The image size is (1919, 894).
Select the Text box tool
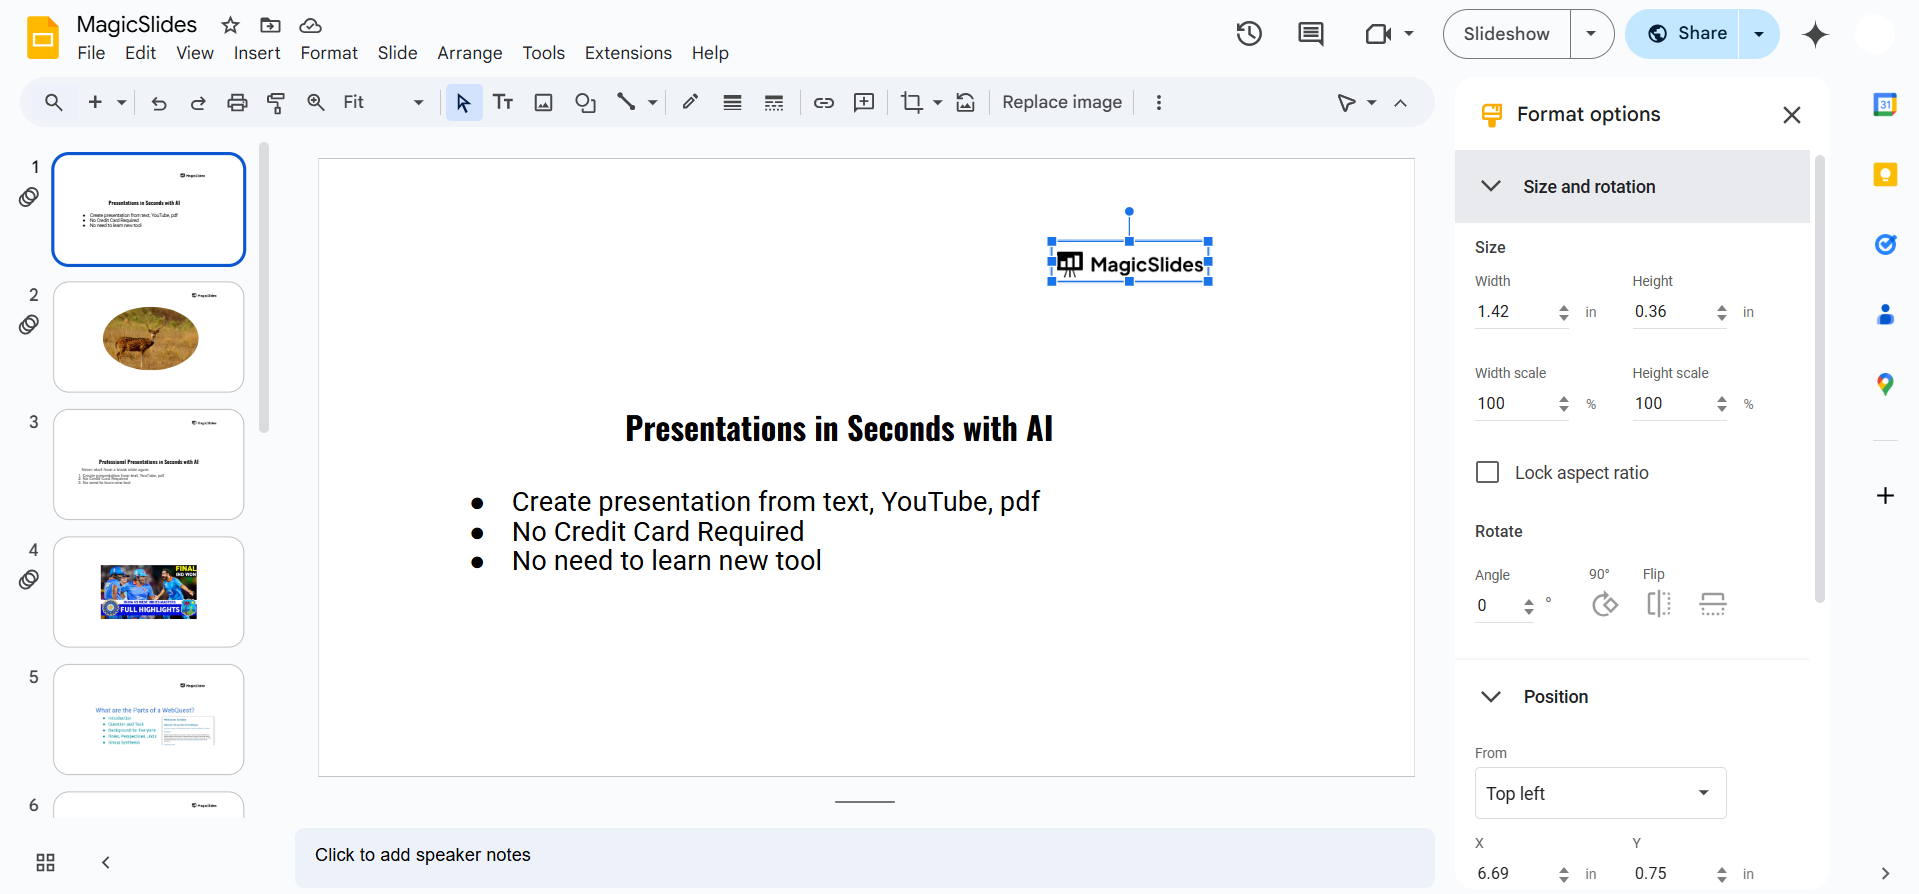pos(503,102)
